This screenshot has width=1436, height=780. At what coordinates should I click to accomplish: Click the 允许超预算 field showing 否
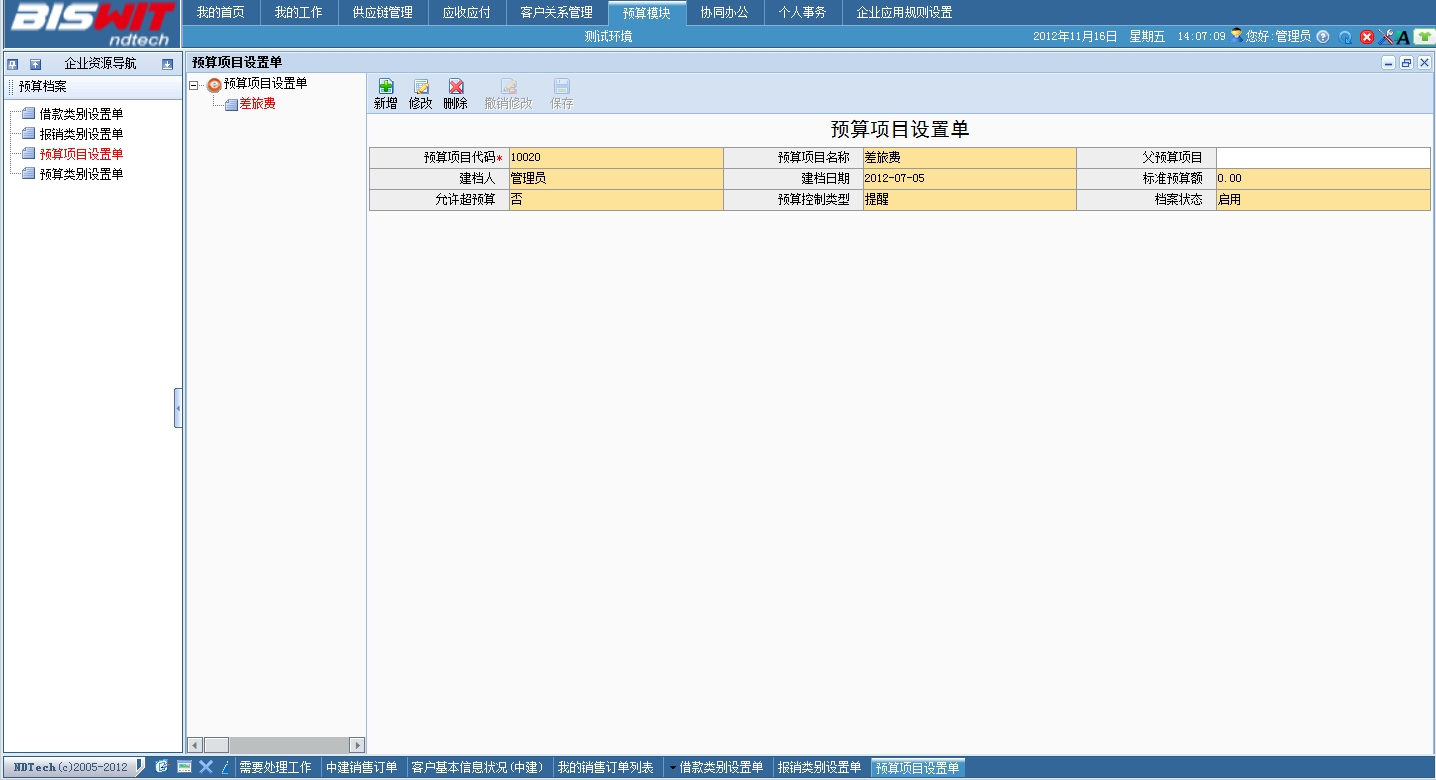(x=616, y=200)
